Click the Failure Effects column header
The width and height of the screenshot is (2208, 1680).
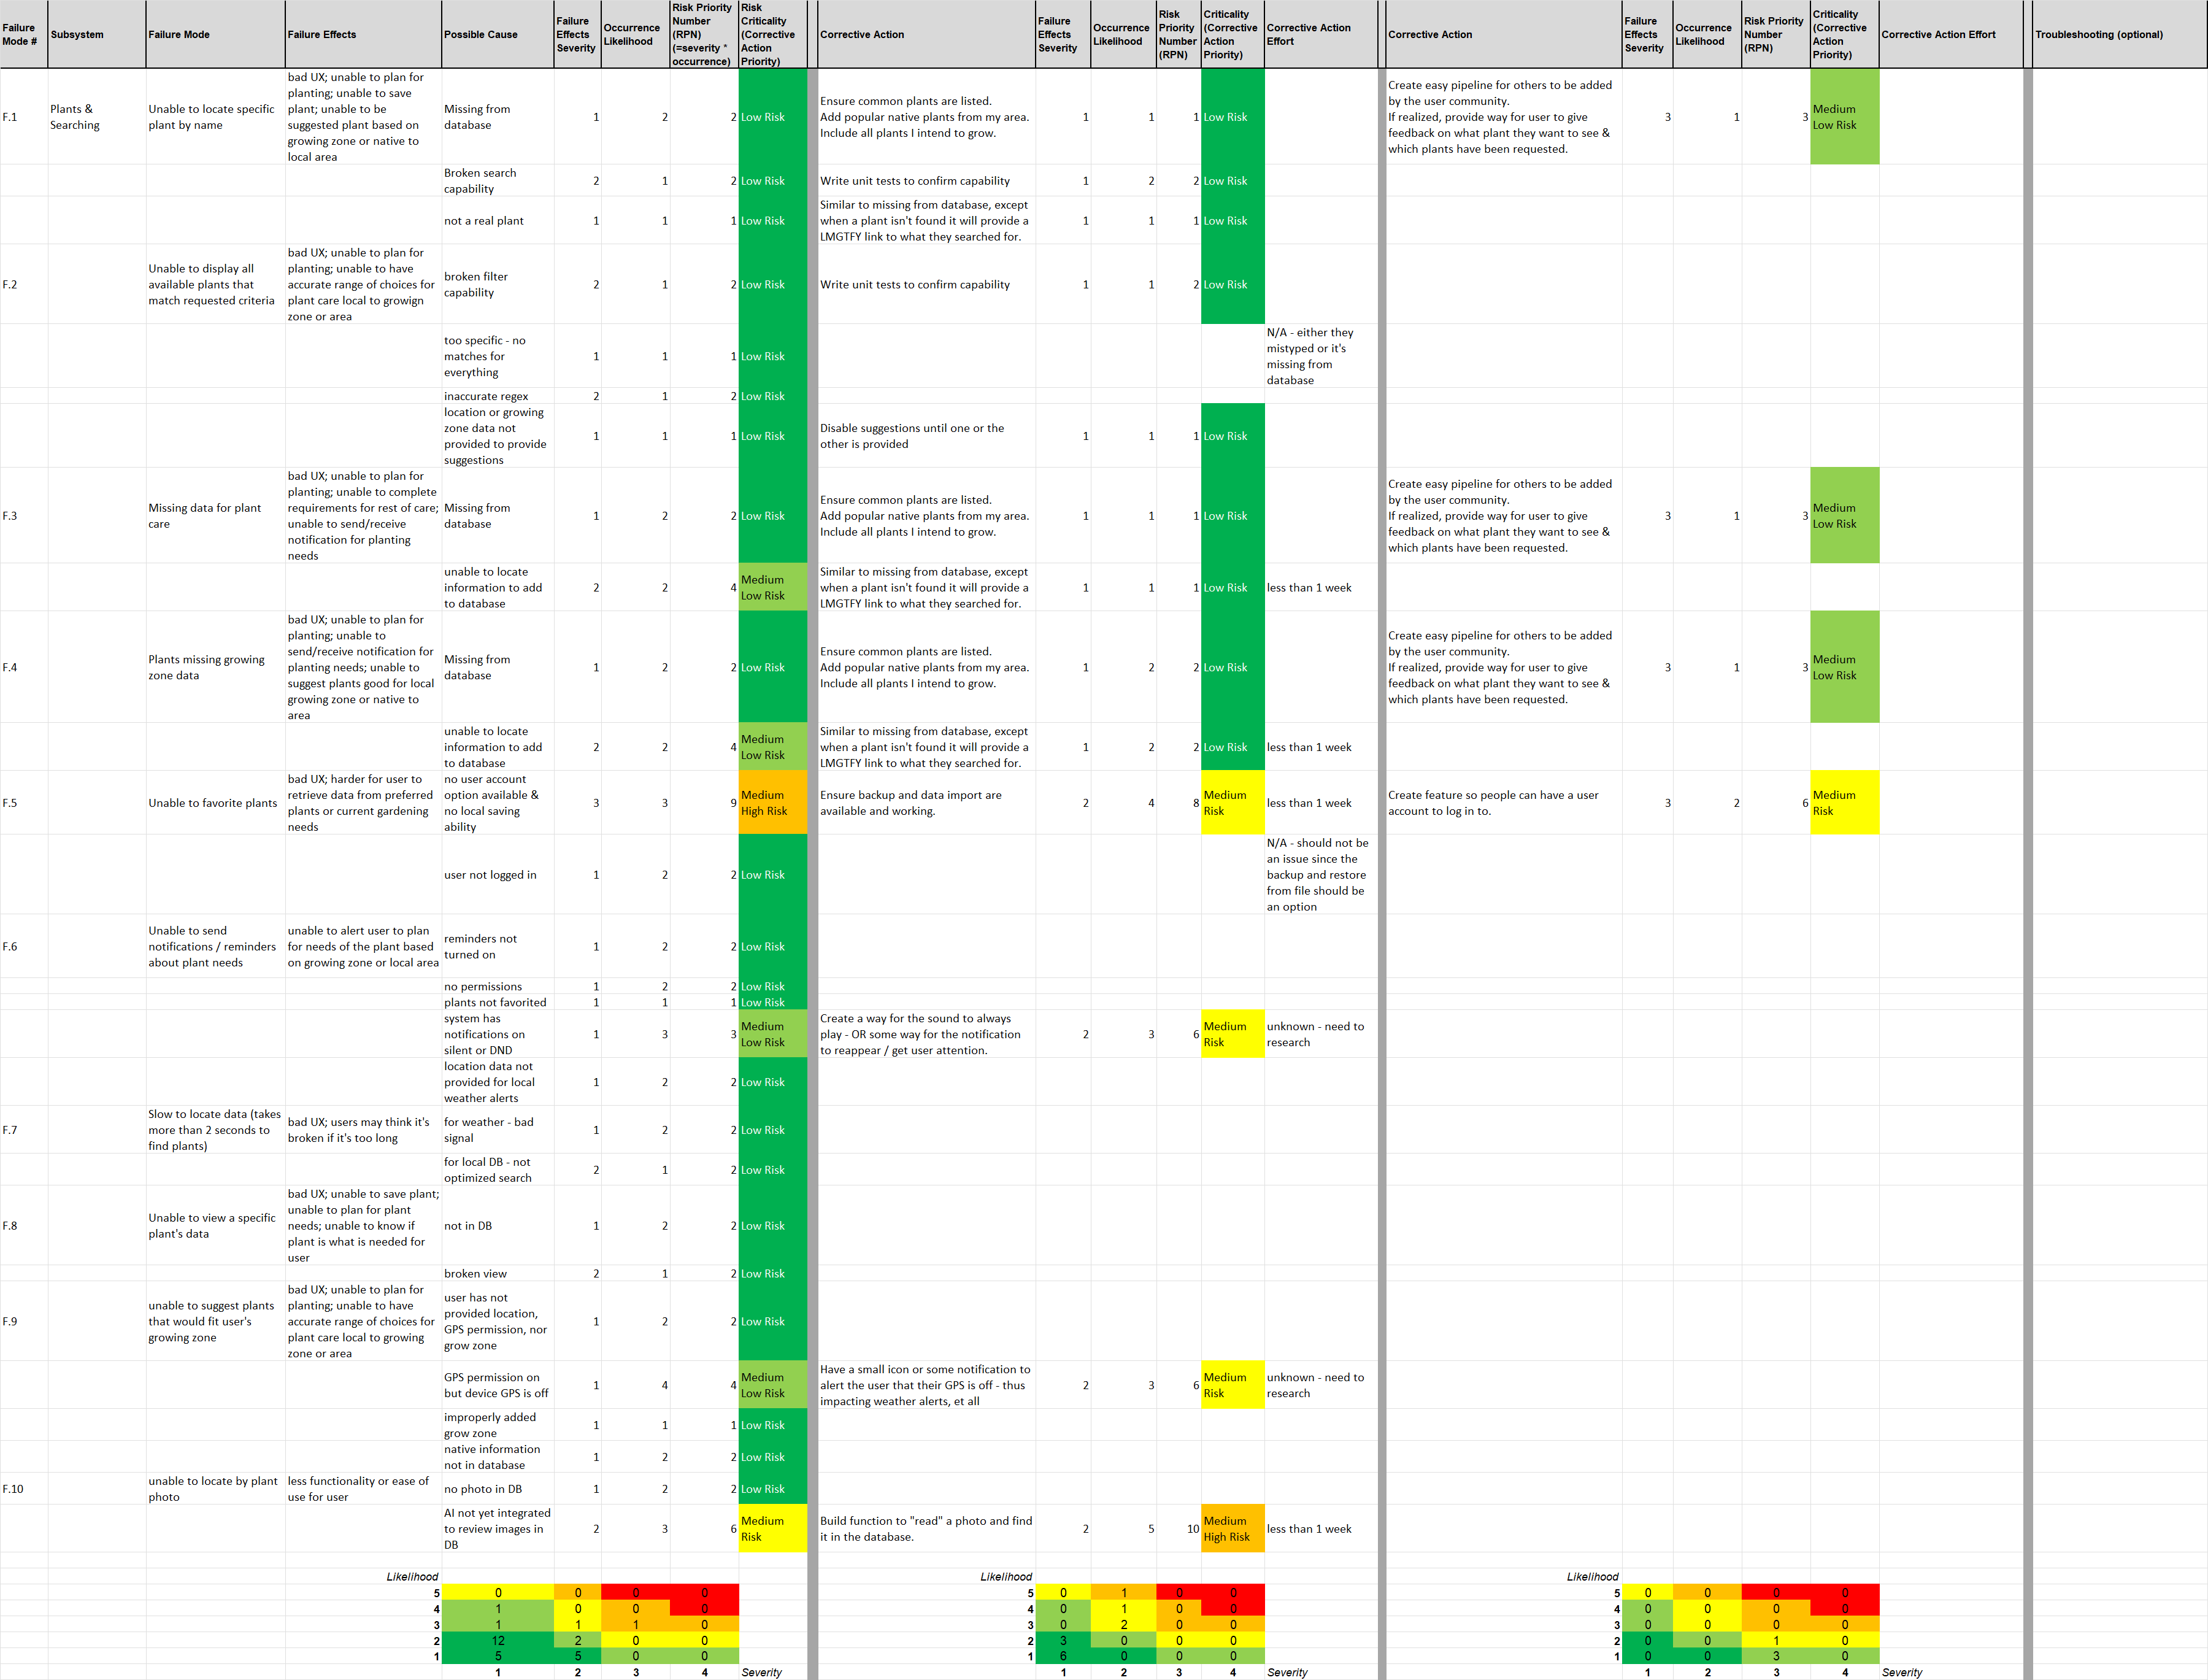pos(362,35)
